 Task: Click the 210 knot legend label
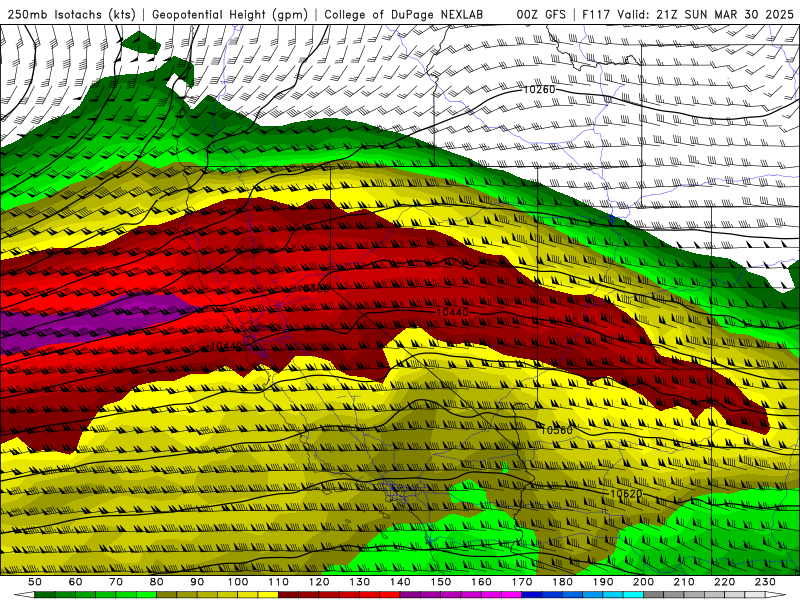click(684, 582)
